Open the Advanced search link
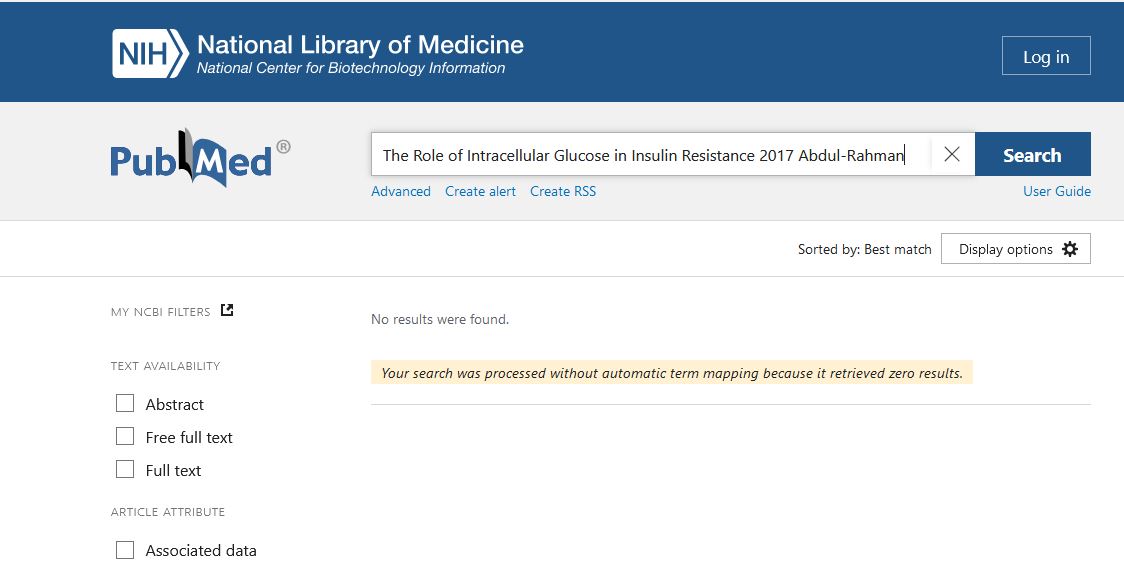The width and height of the screenshot is (1124, 576). (400, 191)
